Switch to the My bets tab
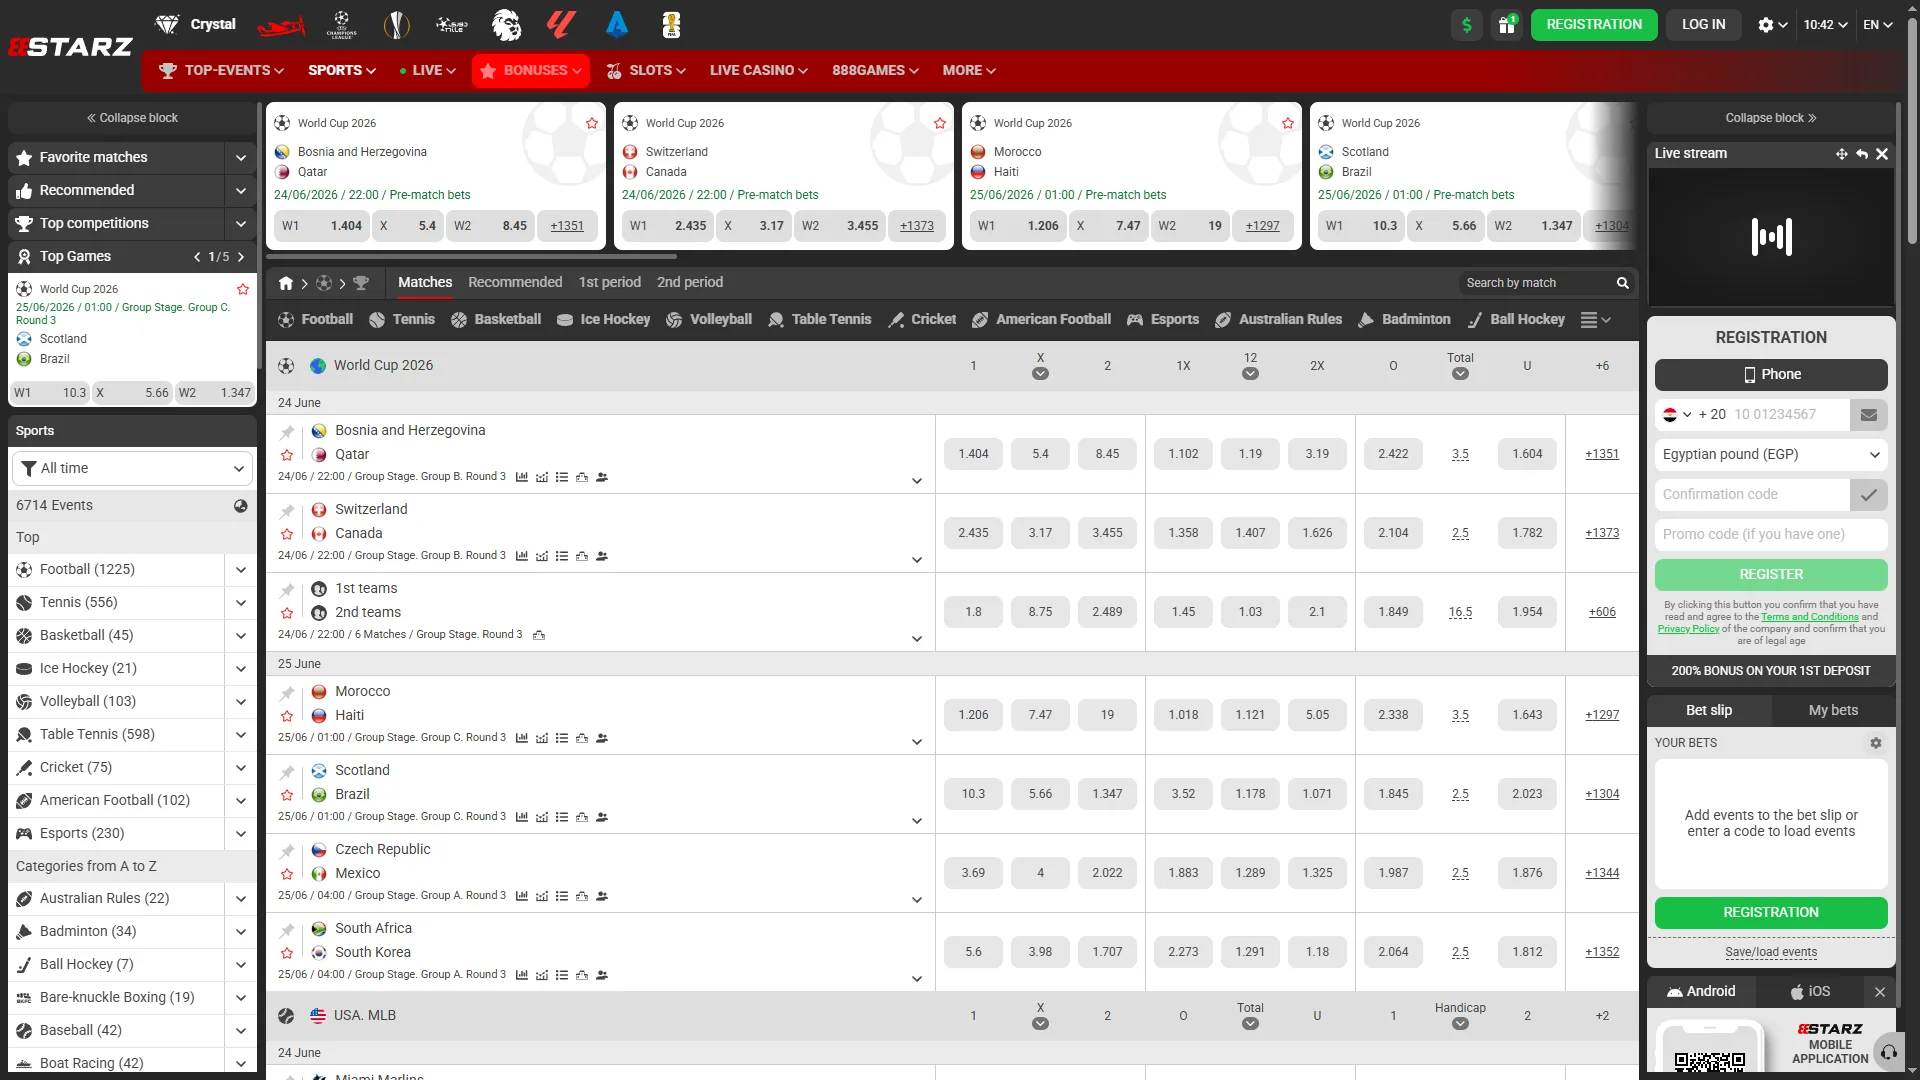1920x1080 pixels. [1833, 711]
